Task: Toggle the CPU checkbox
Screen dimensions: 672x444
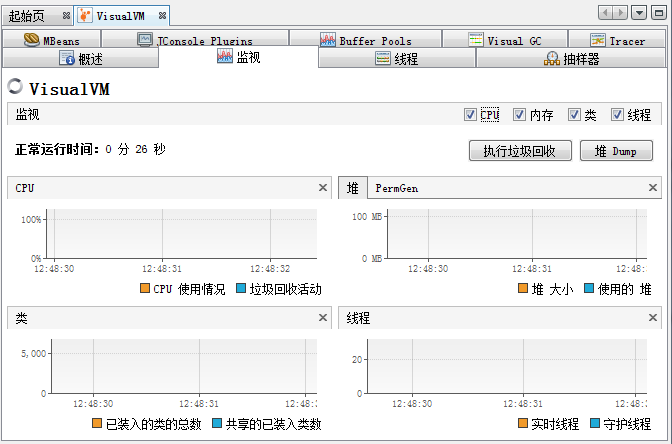Action: point(470,114)
